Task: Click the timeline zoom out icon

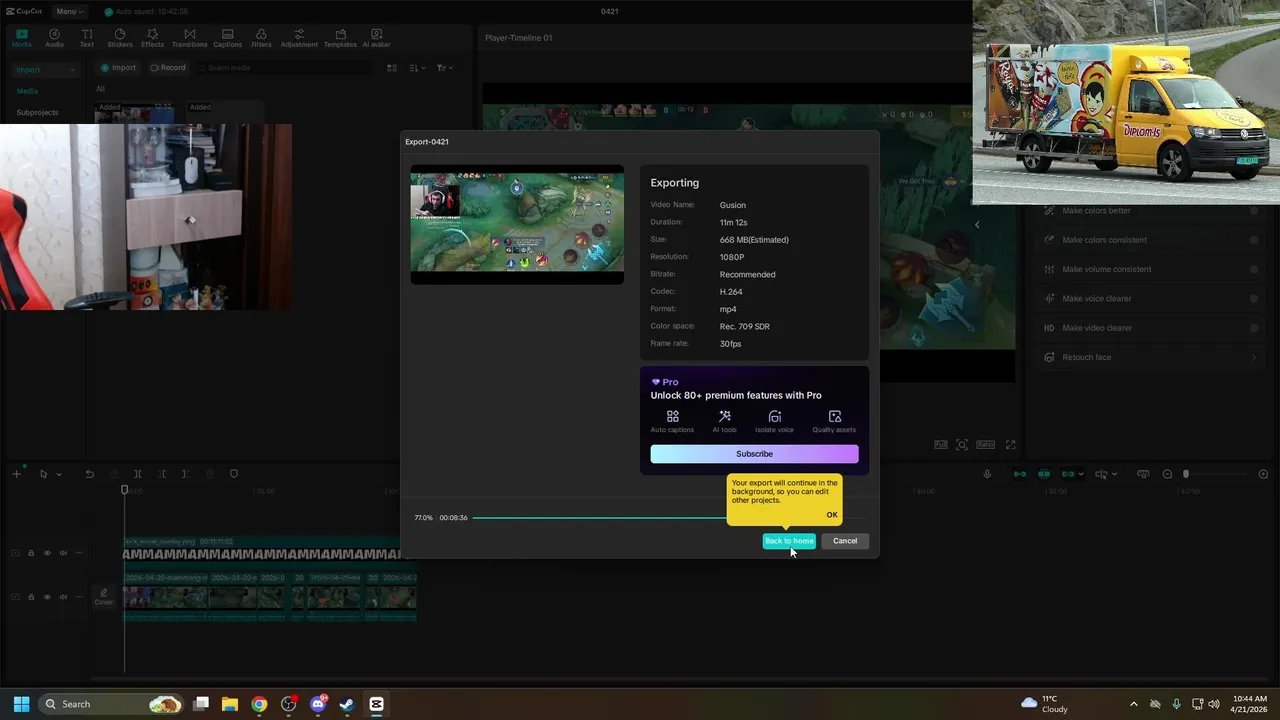Action: [1167, 474]
